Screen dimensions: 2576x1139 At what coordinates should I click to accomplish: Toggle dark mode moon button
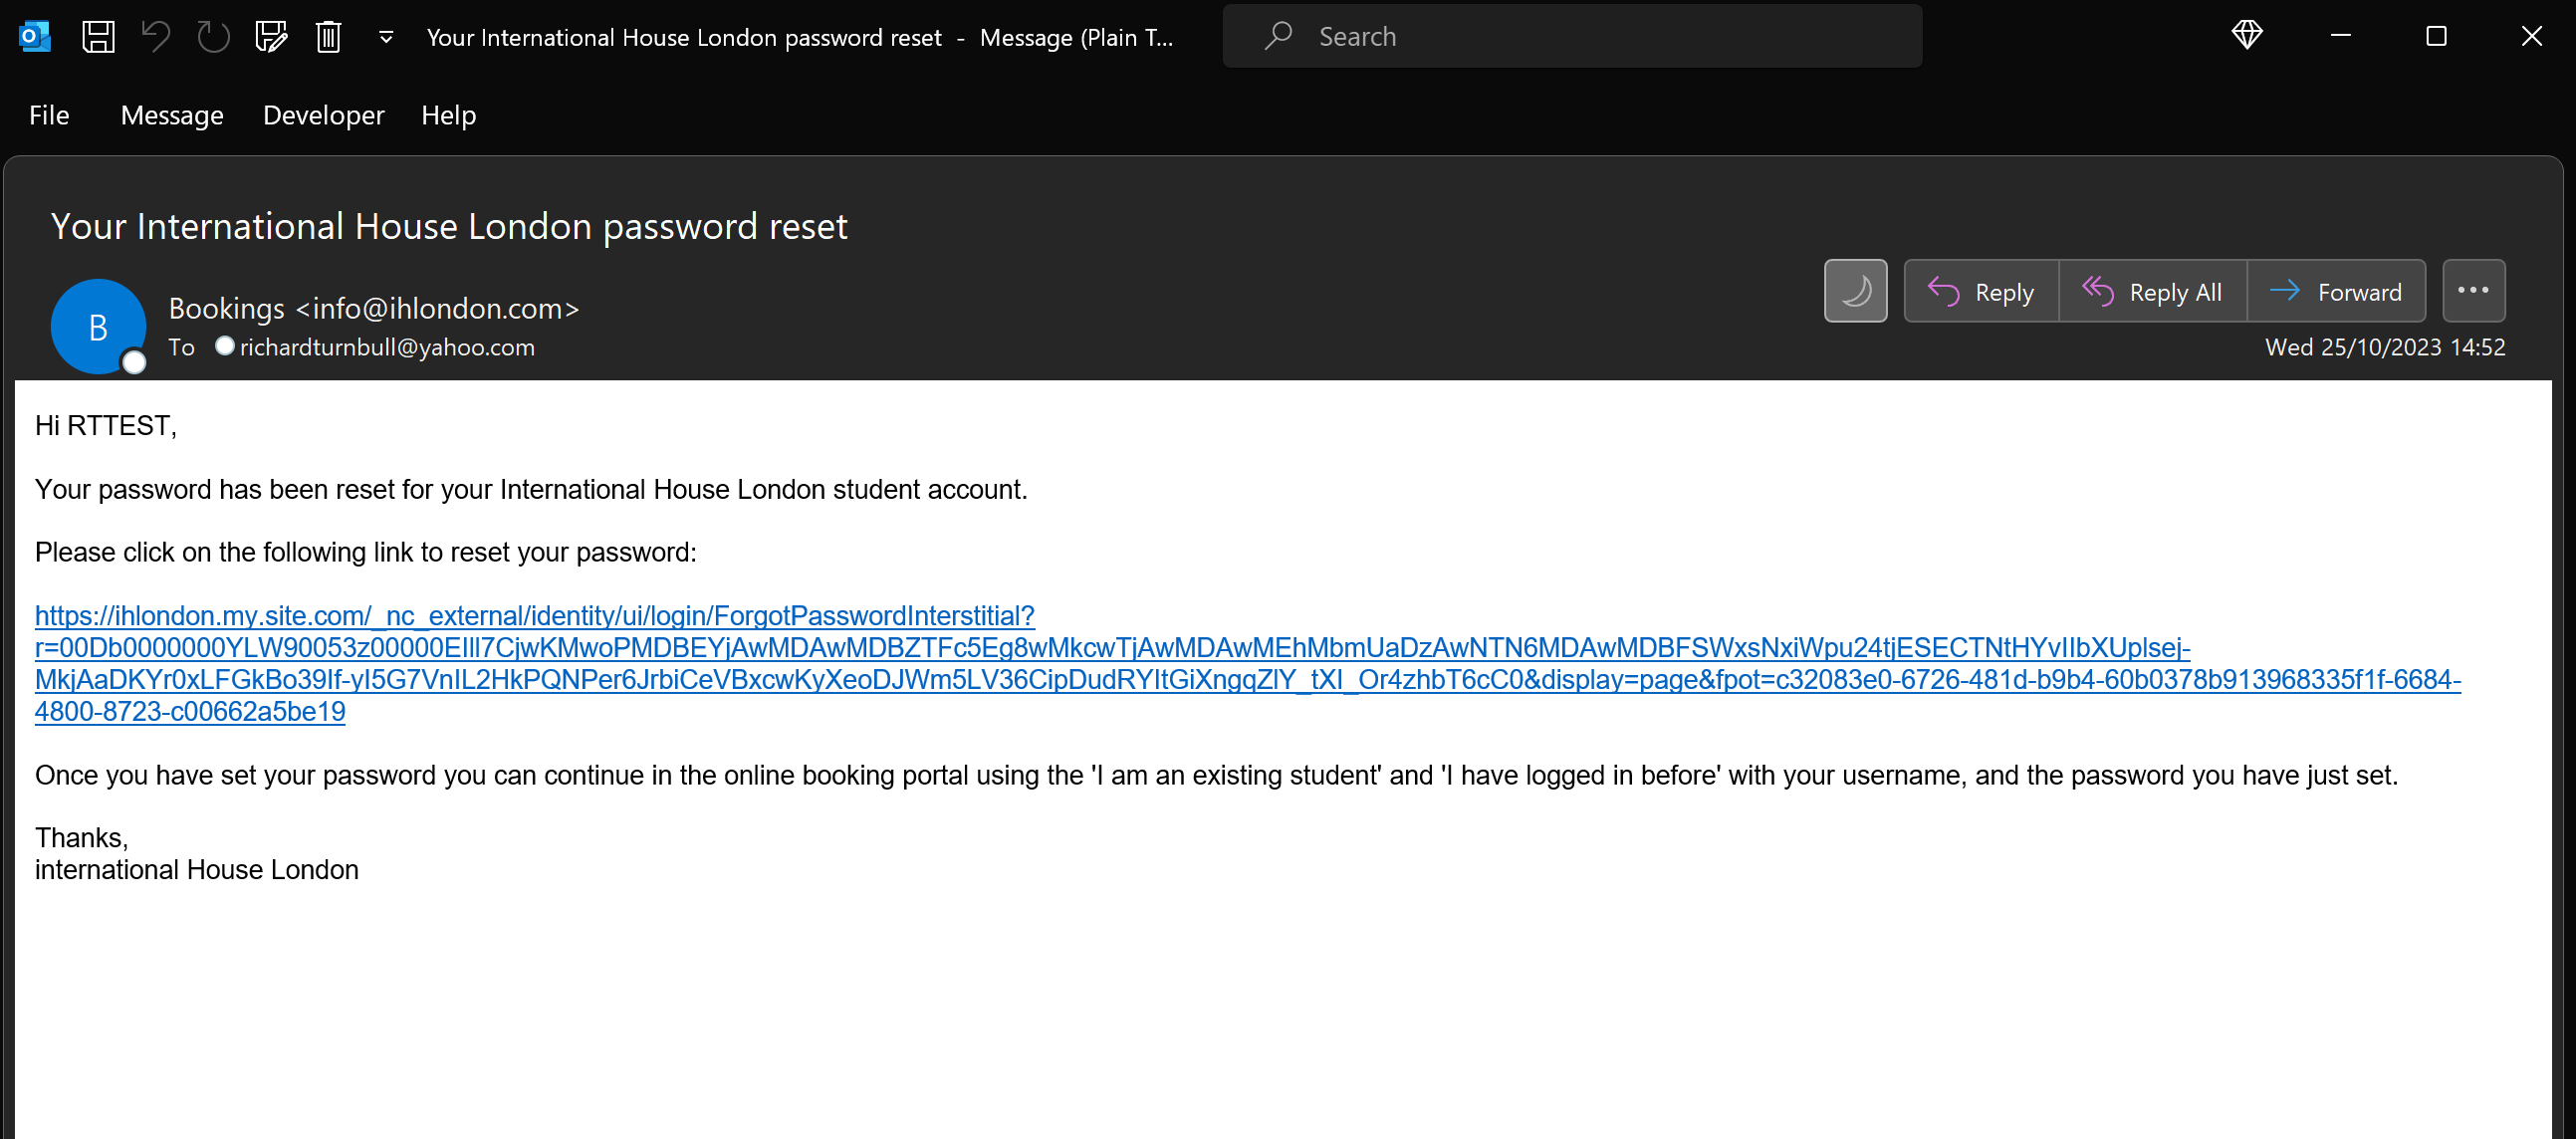point(1855,291)
